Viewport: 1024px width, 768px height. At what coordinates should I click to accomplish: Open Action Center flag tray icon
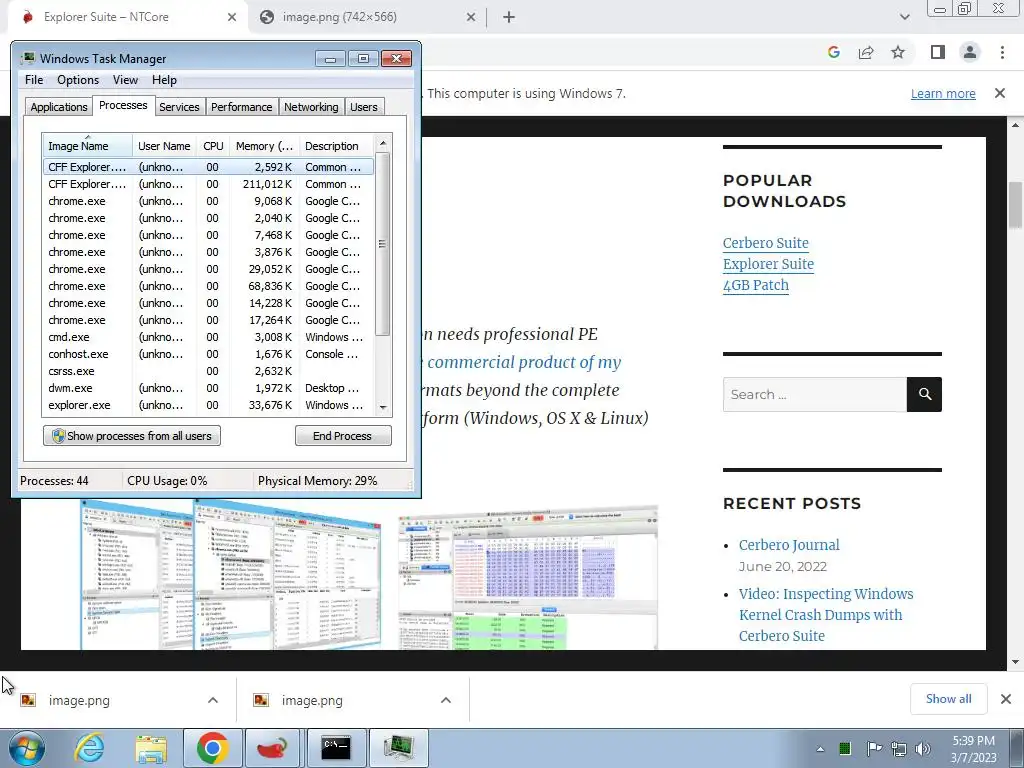coord(873,749)
